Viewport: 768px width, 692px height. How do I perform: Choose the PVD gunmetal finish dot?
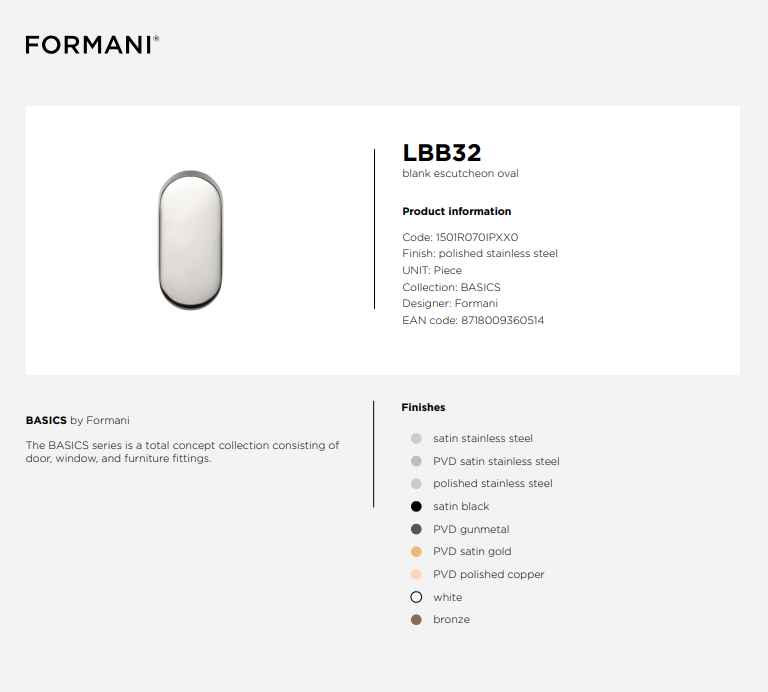pyautogui.click(x=416, y=529)
